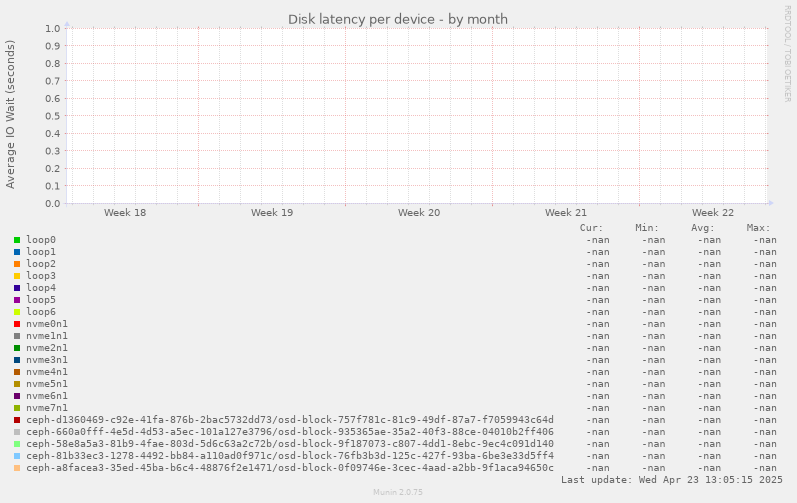Click the loop2 legend label
This screenshot has height=503, width=797.
pyautogui.click(x=41, y=264)
